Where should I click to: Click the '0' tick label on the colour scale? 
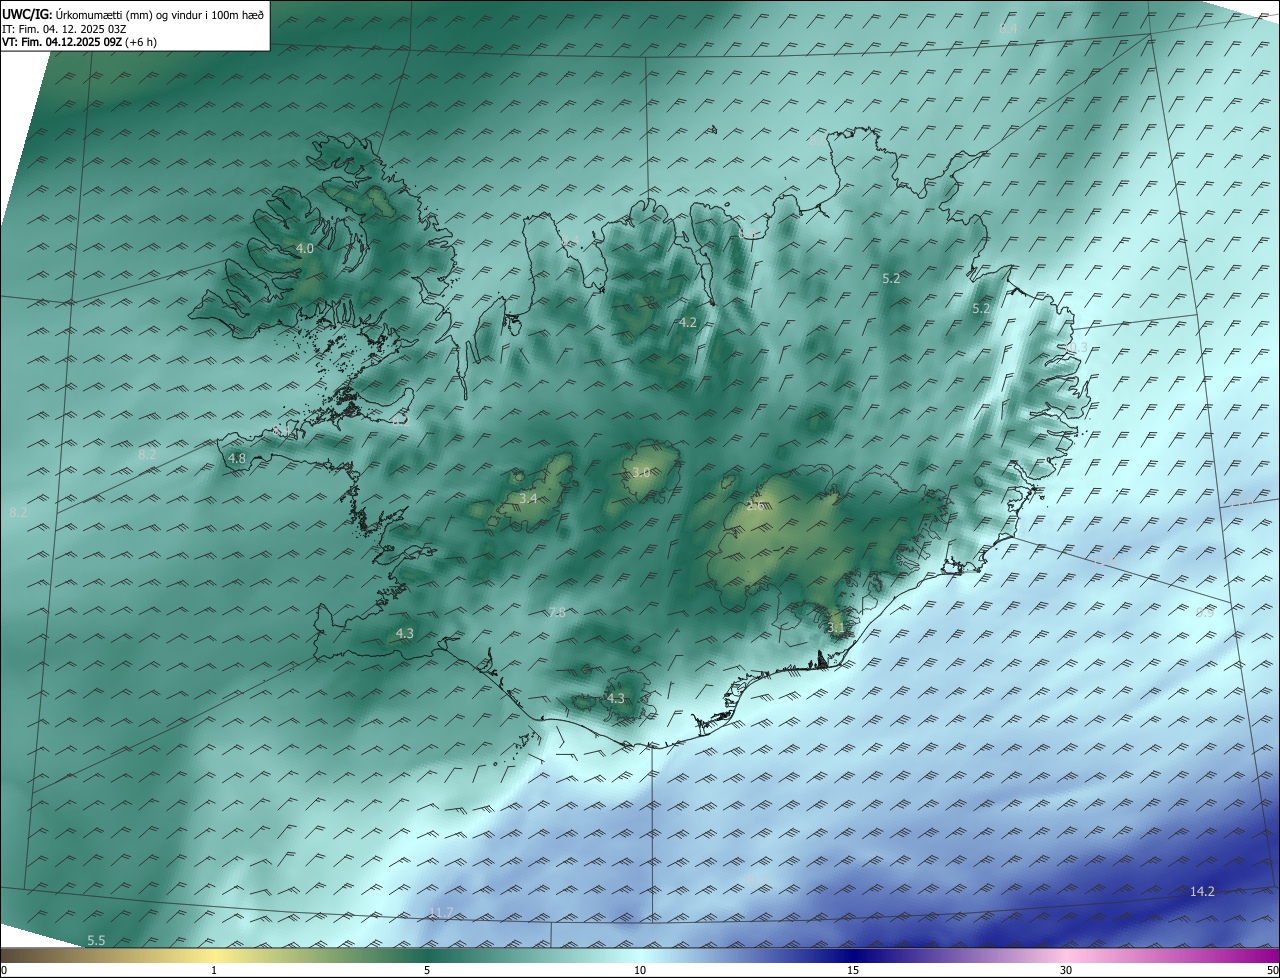tap(4, 970)
